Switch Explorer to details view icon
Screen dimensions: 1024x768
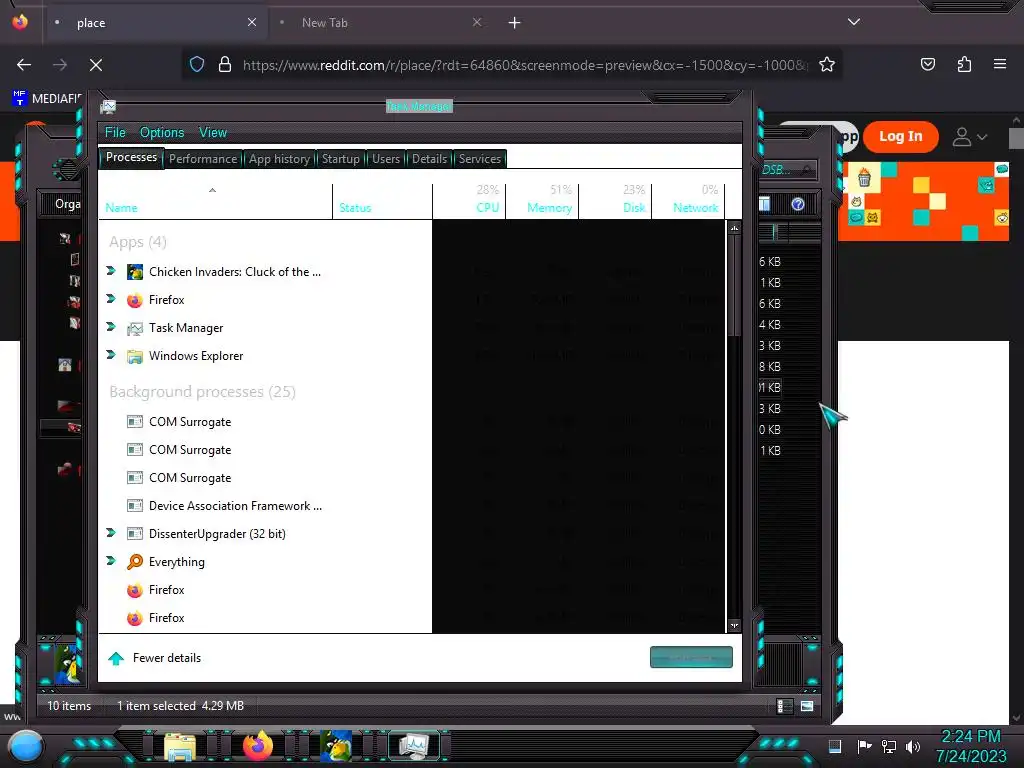tap(784, 706)
